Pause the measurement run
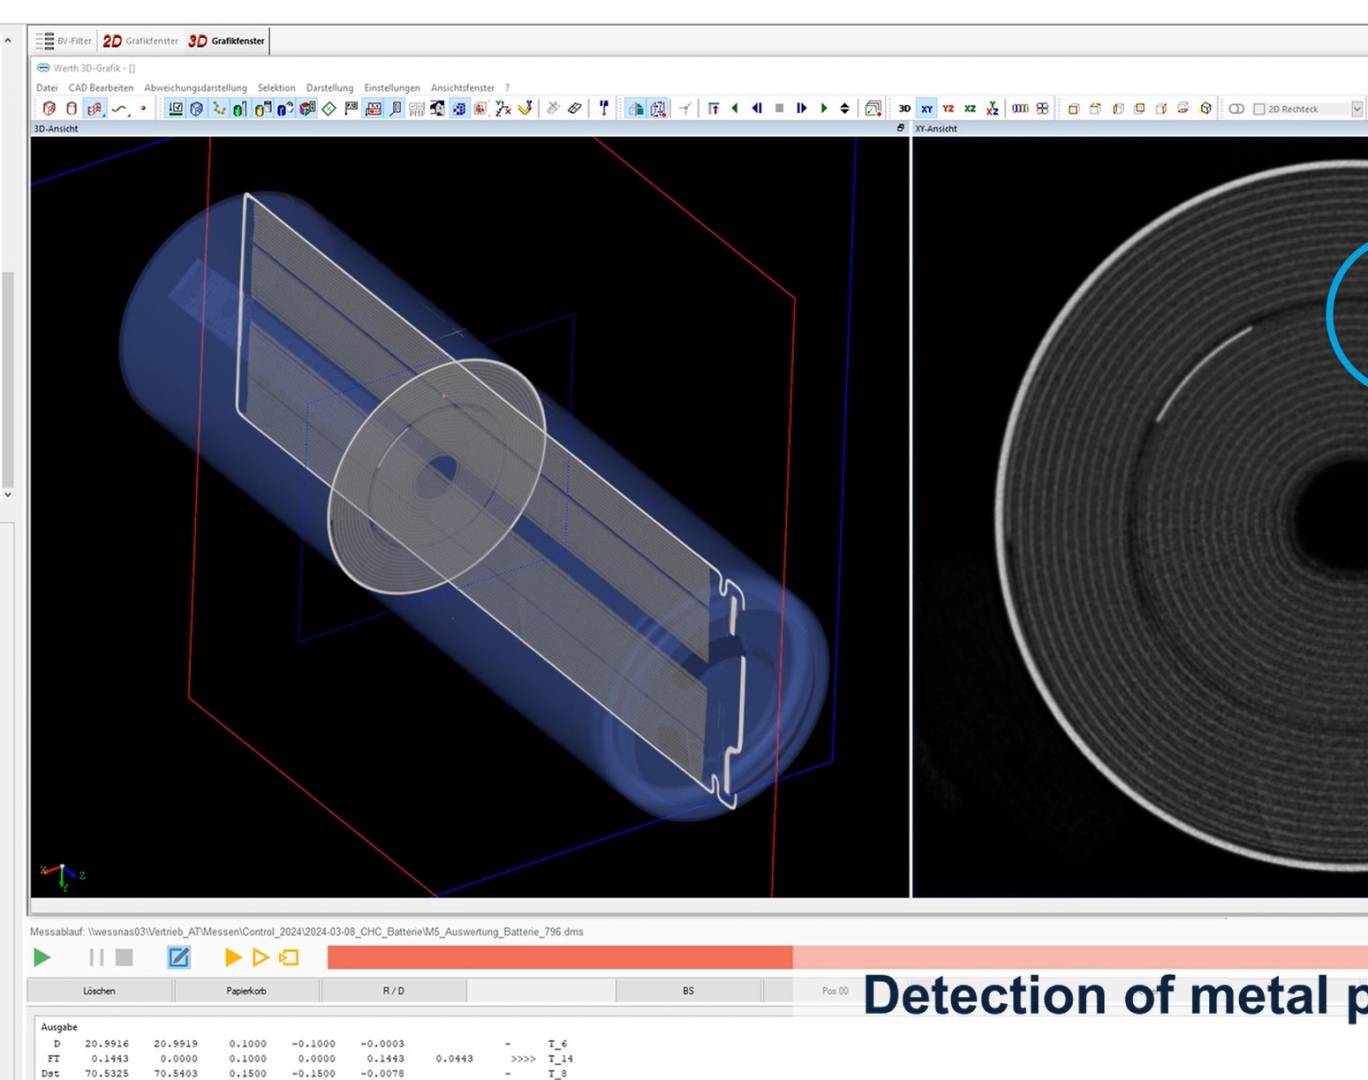Image resolution: width=1368 pixels, height=1080 pixels. tap(96, 957)
